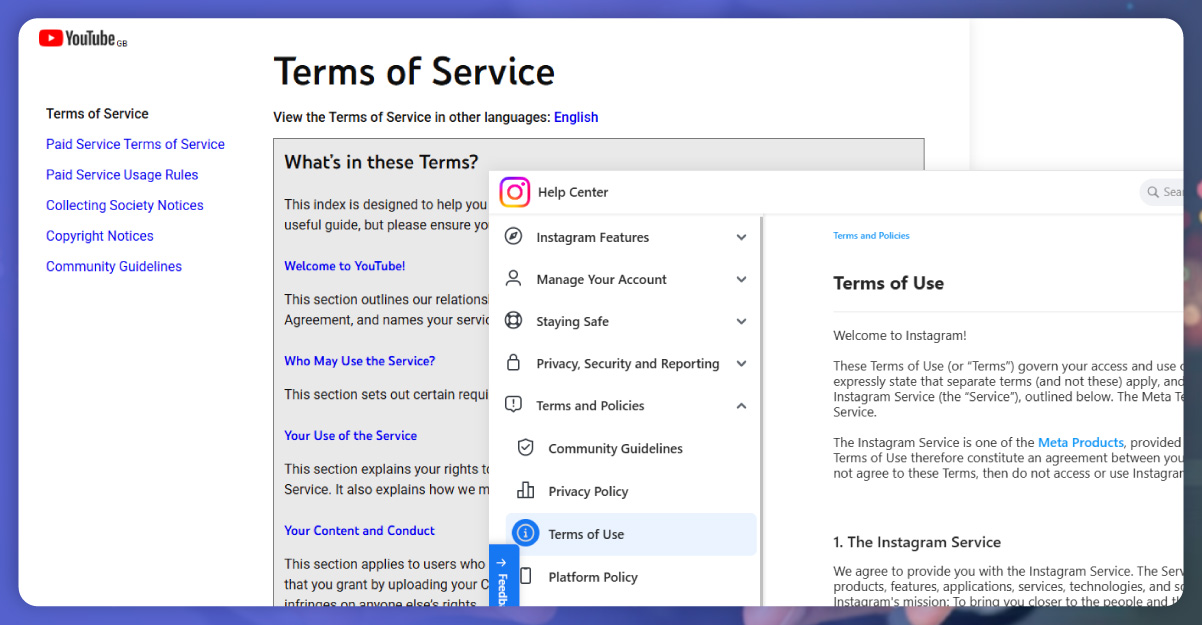The width and height of the screenshot is (1202, 625).
Task: Select Copyright Notices in YouTube sidebar
Action: (100, 236)
